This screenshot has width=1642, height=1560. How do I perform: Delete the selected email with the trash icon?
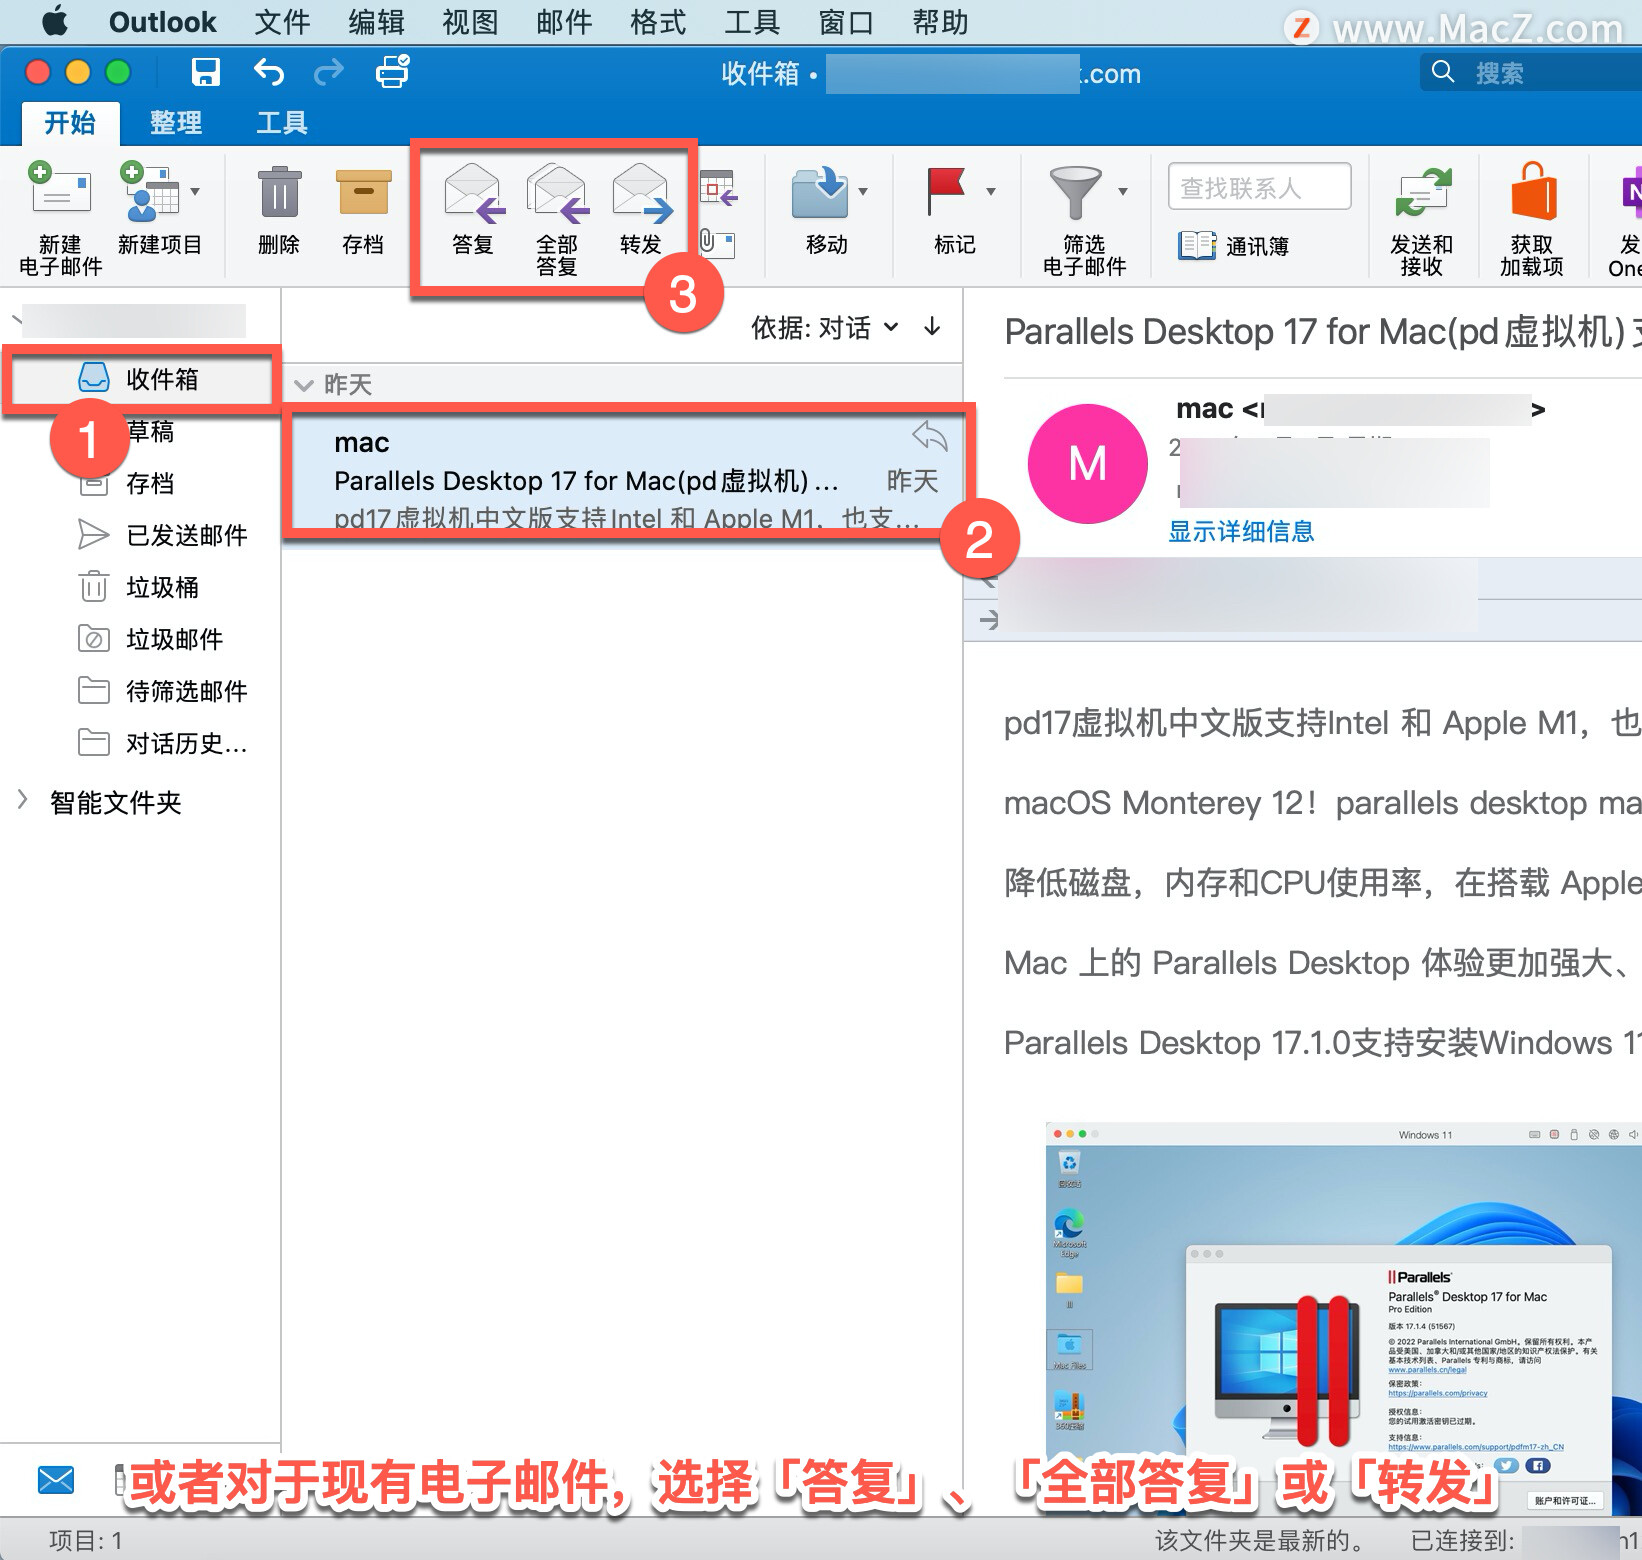(279, 192)
